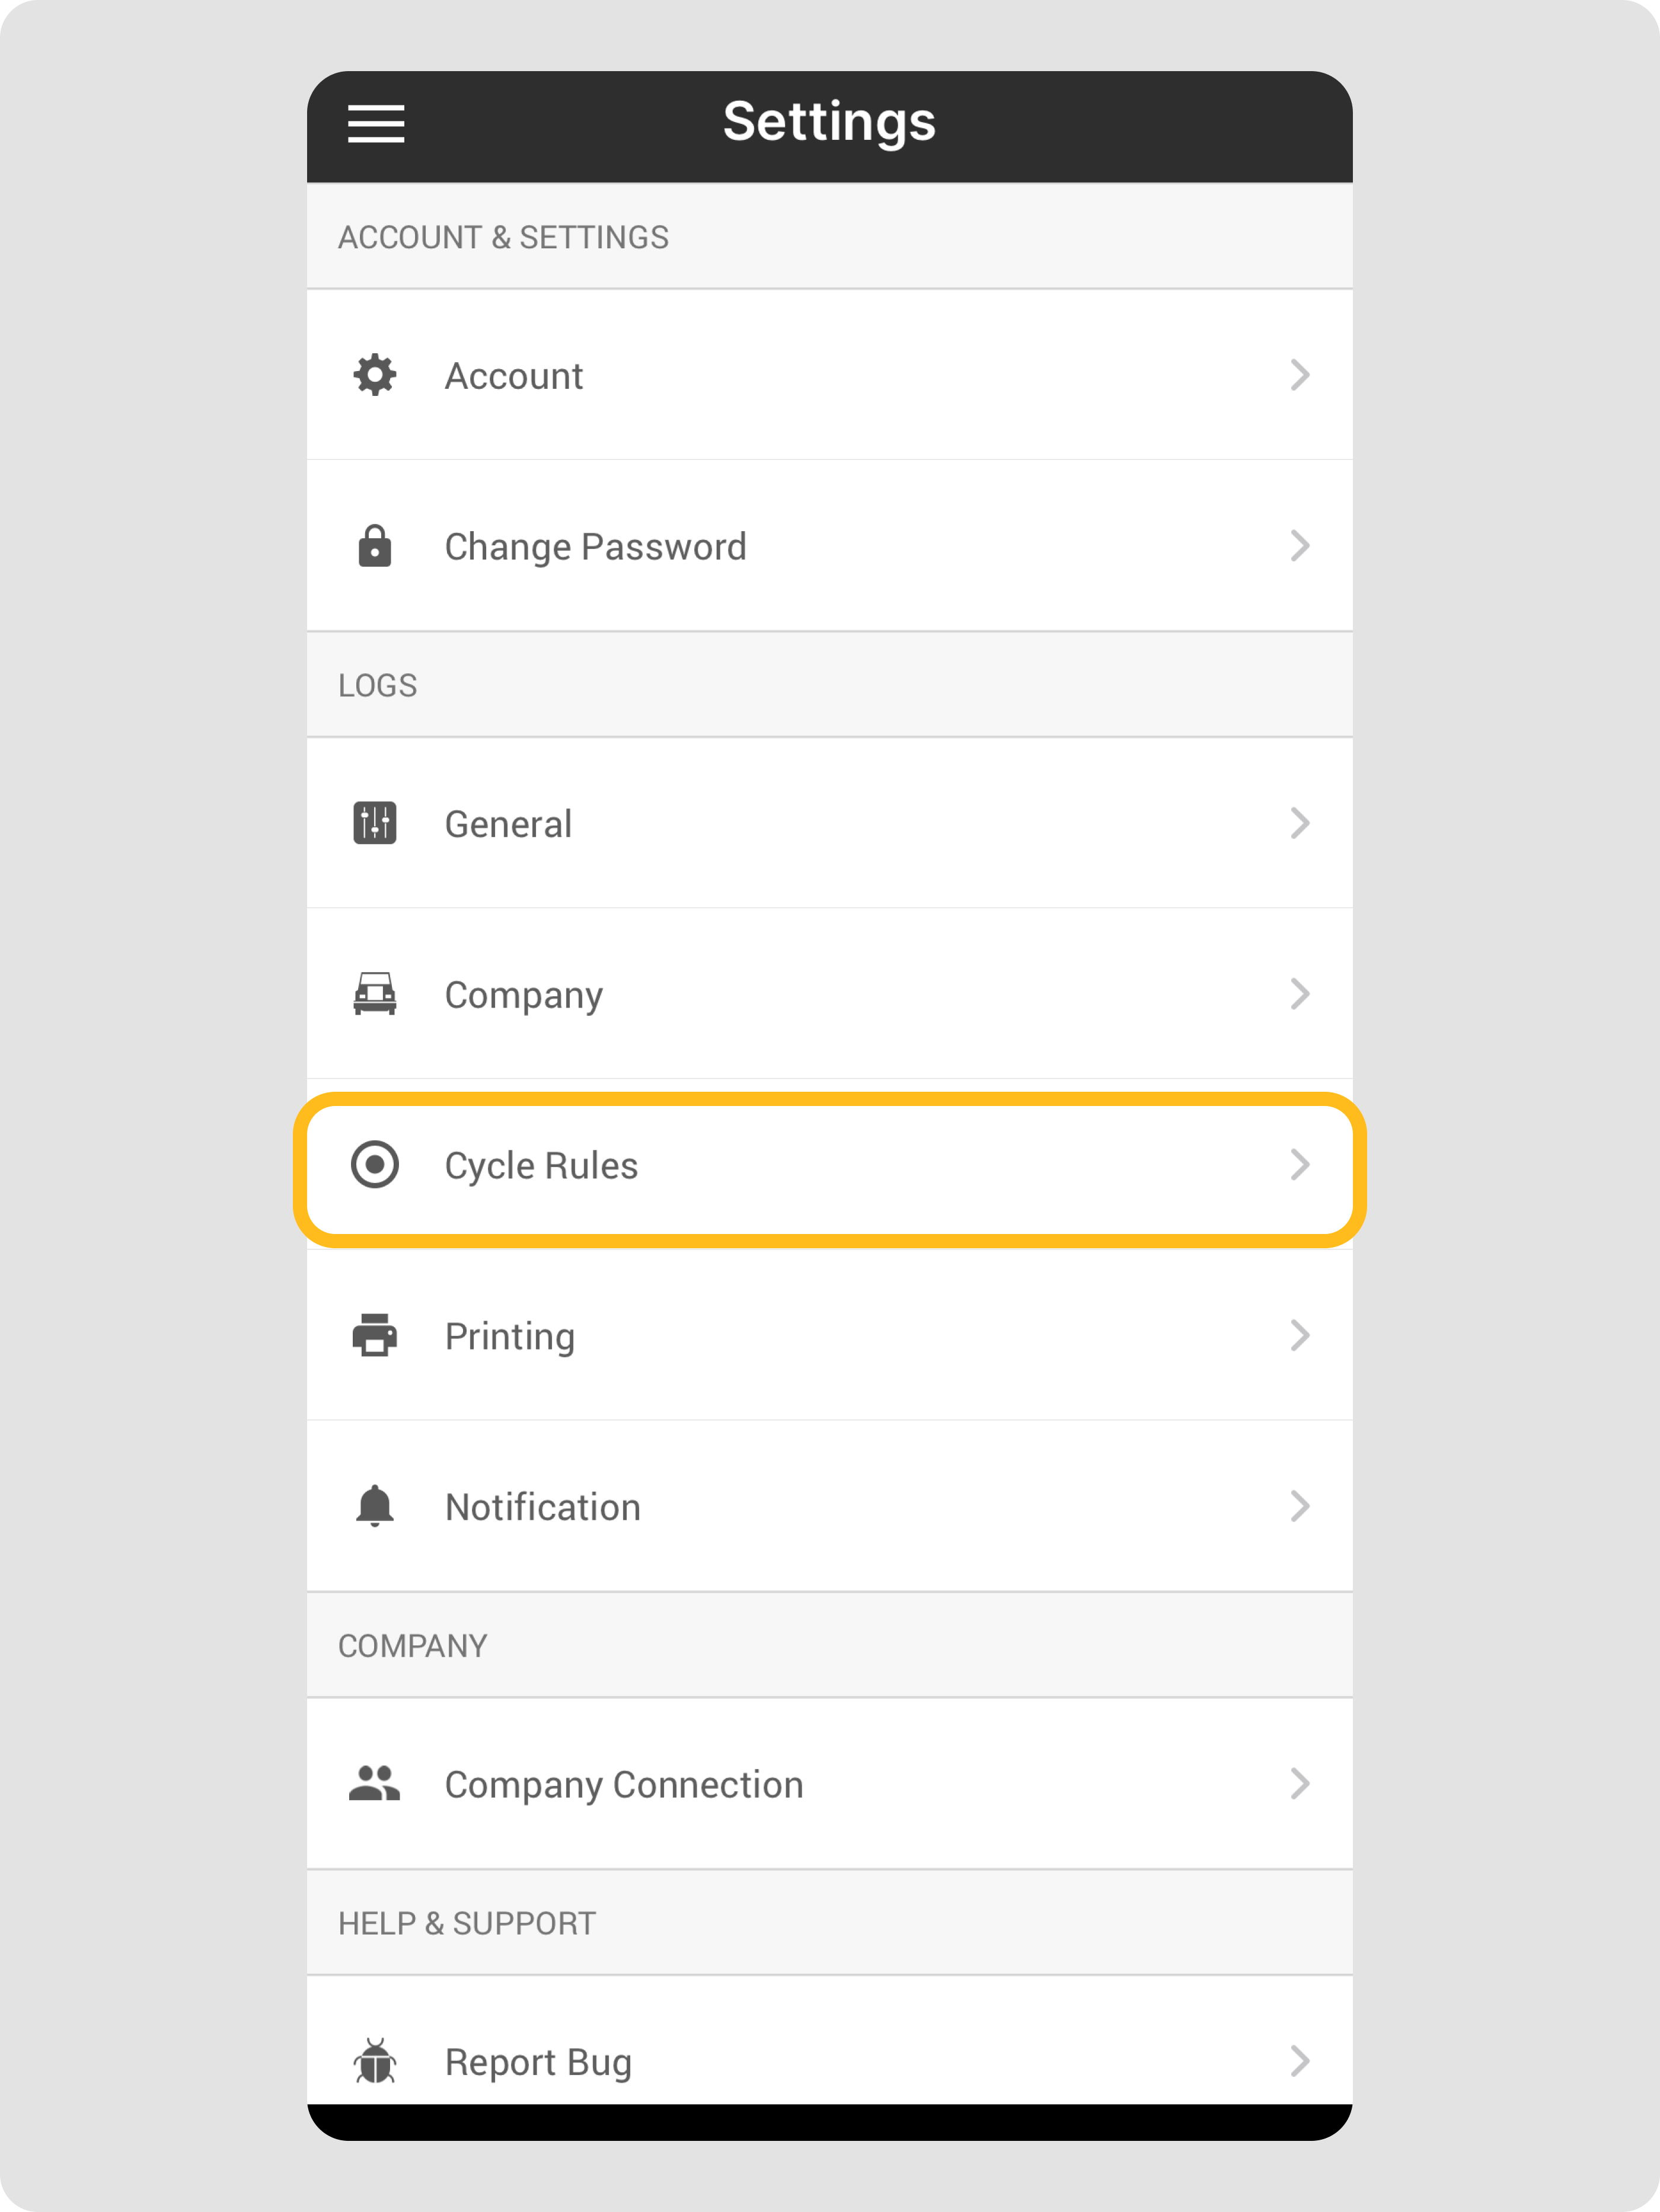Tap the Printing printer icon
1660x2212 pixels.
coord(375,1335)
